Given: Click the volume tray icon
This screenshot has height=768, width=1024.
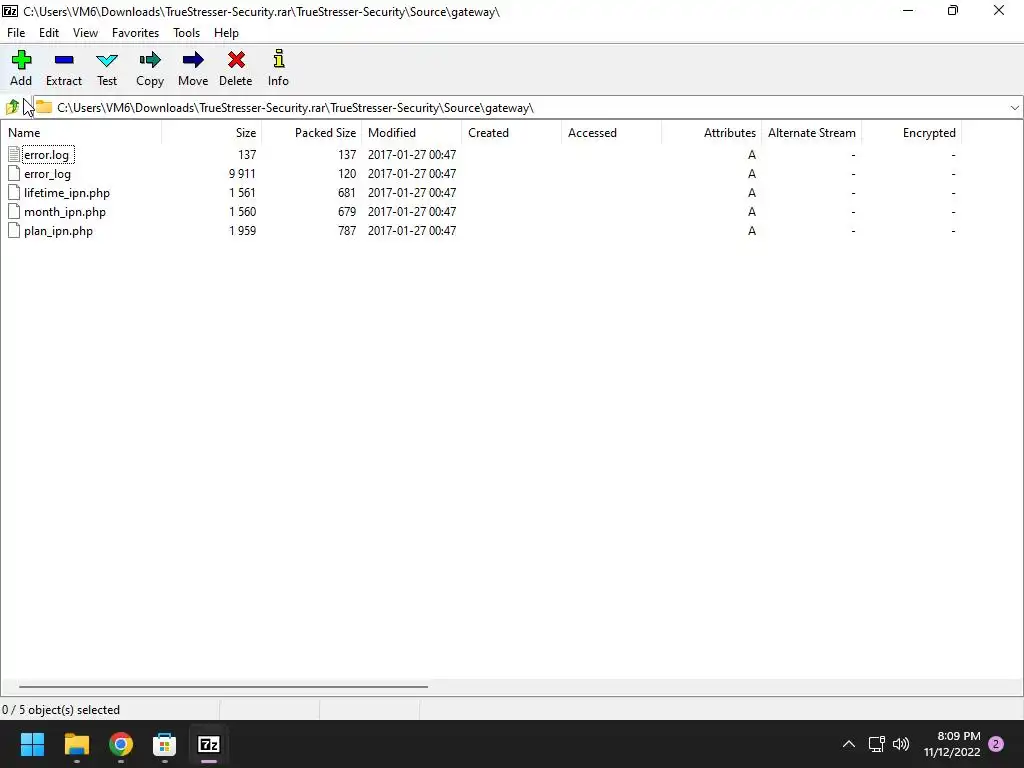Looking at the screenshot, I should click(901, 744).
